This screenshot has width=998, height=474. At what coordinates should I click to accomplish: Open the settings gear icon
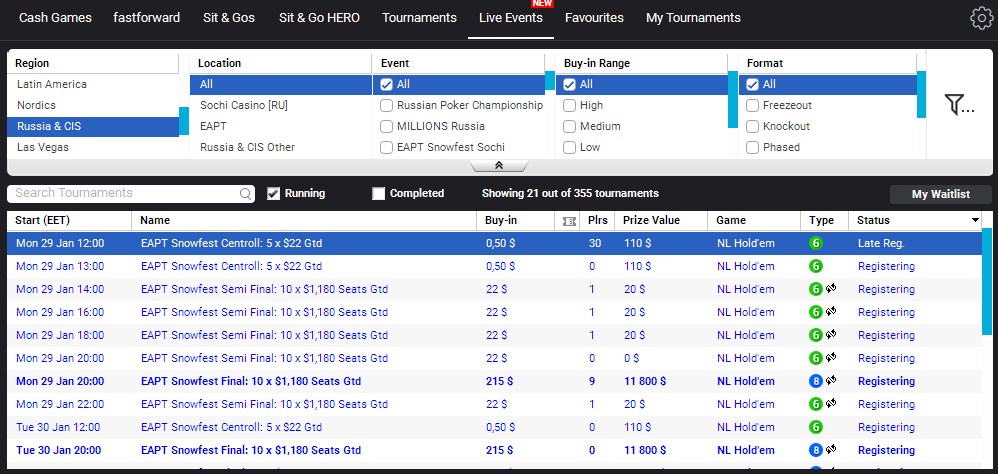982,18
